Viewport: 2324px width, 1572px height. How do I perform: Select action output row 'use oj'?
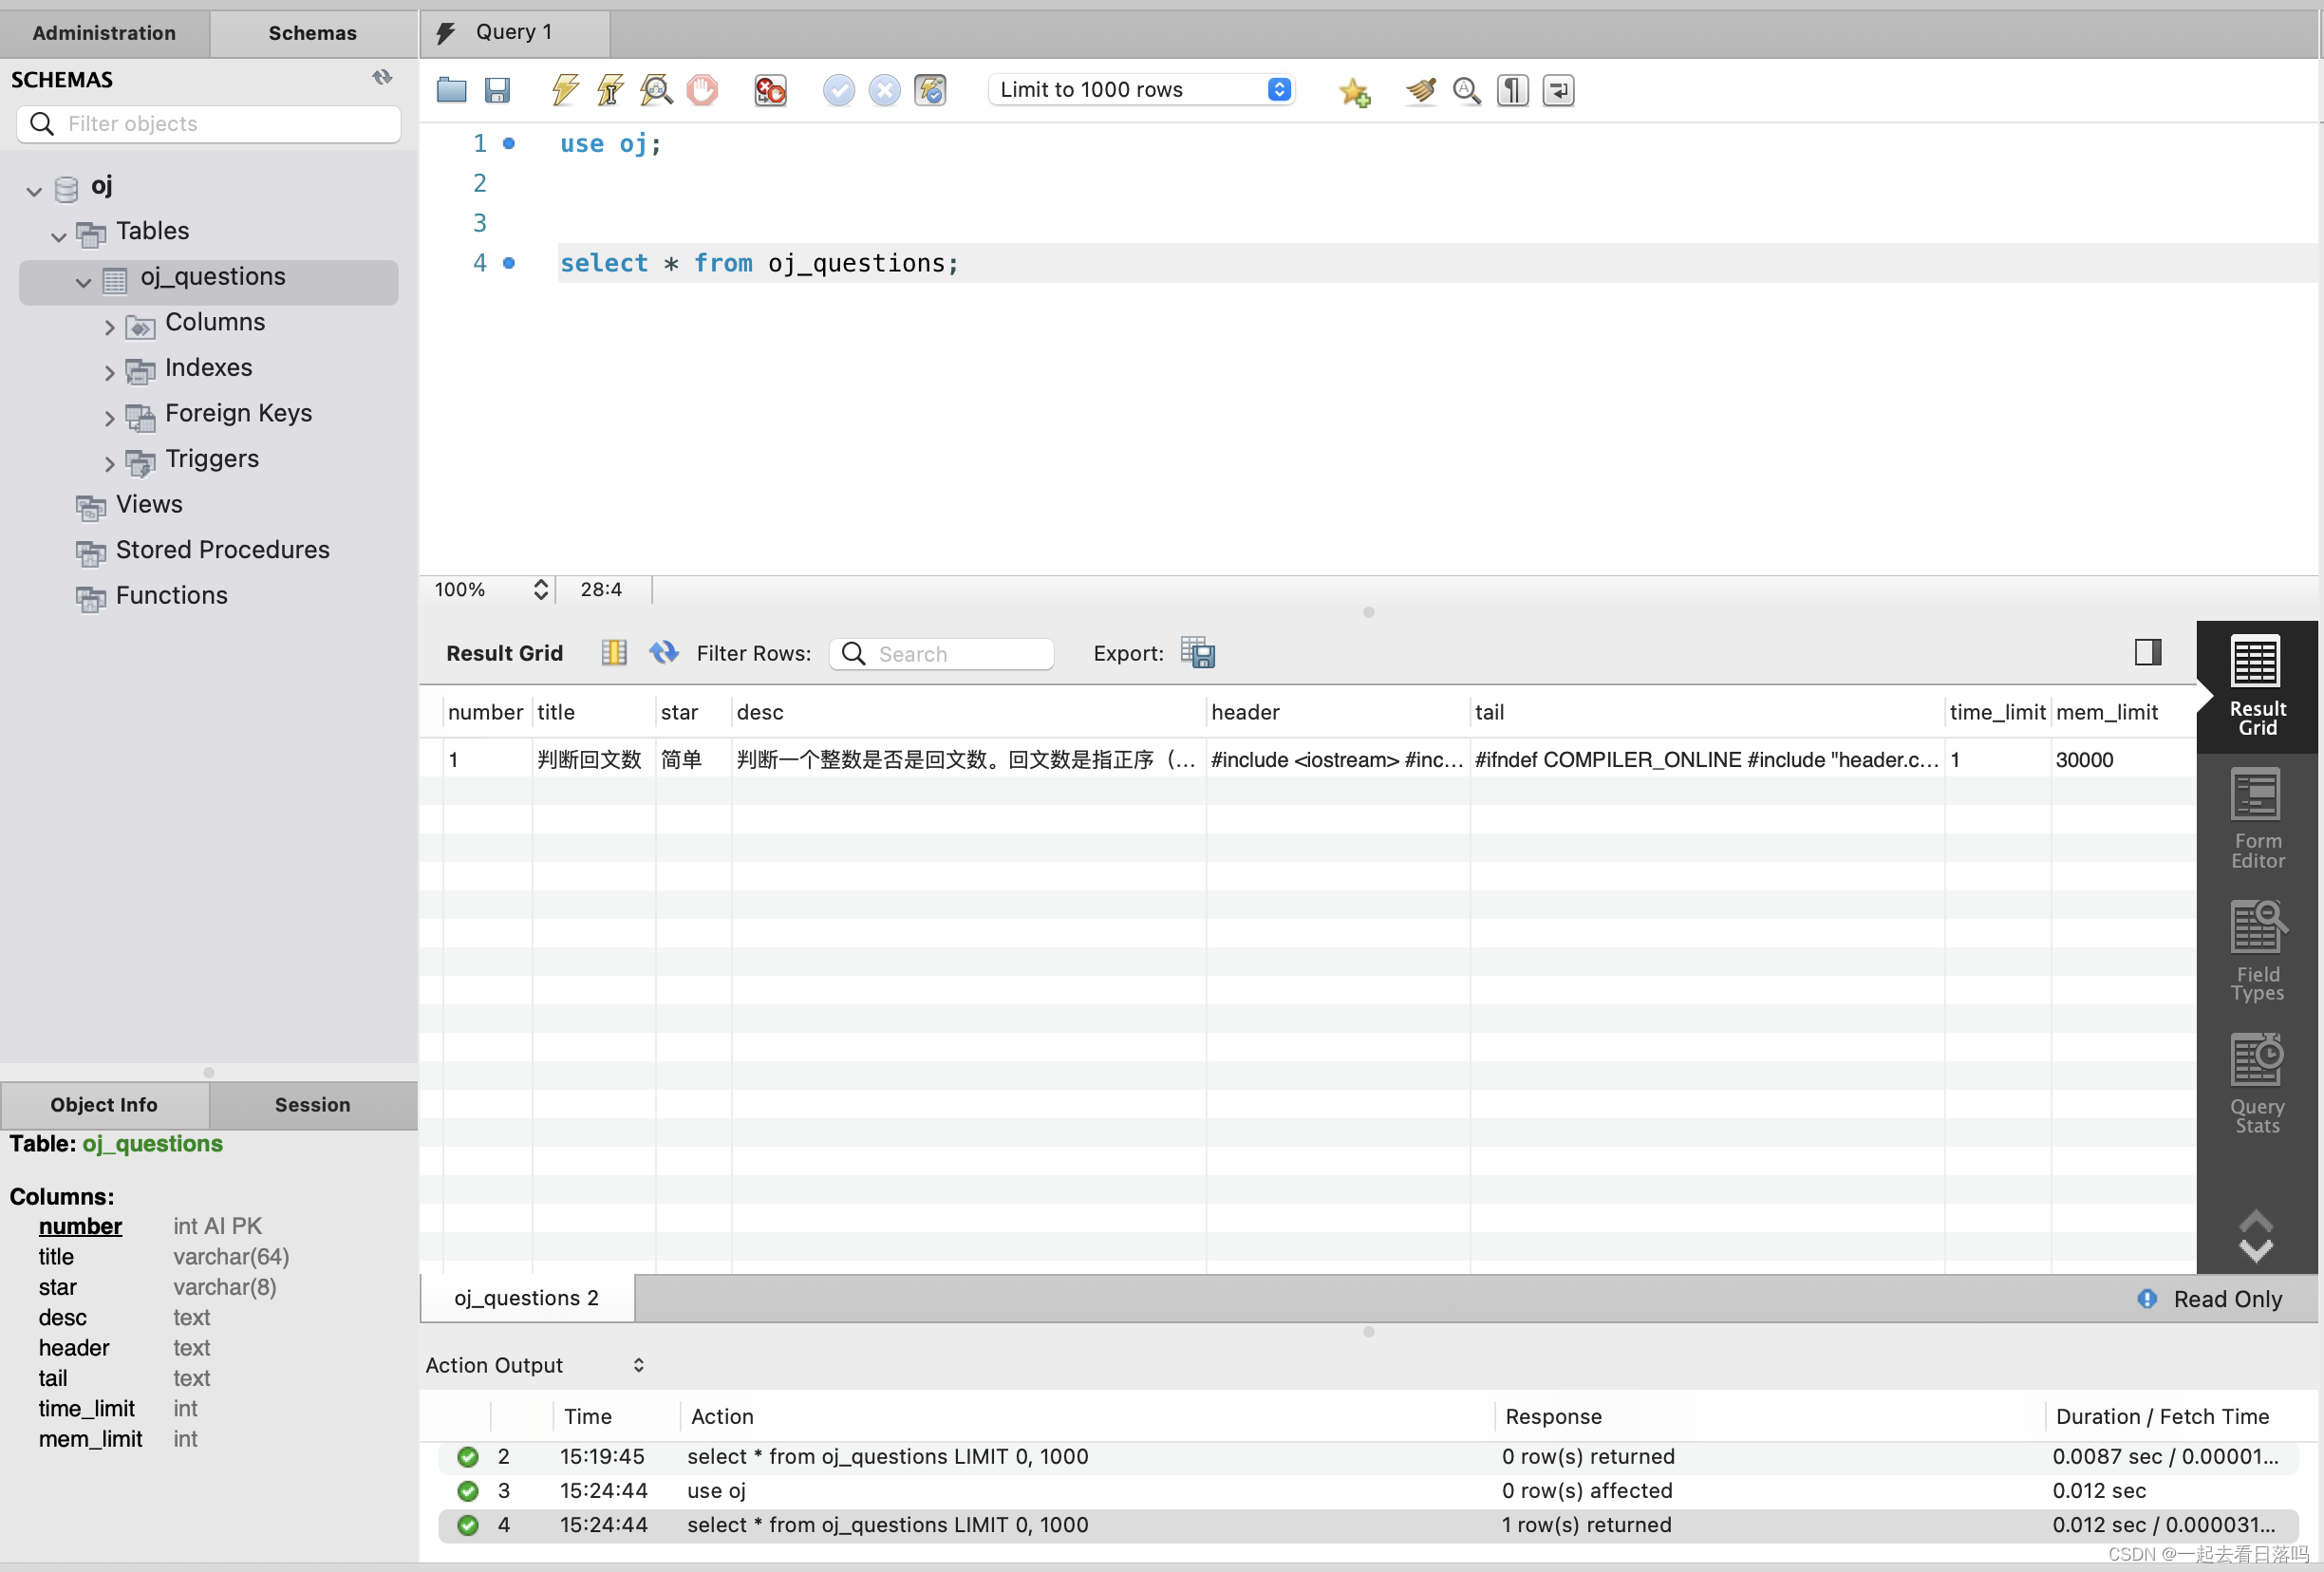[x=1367, y=1490]
